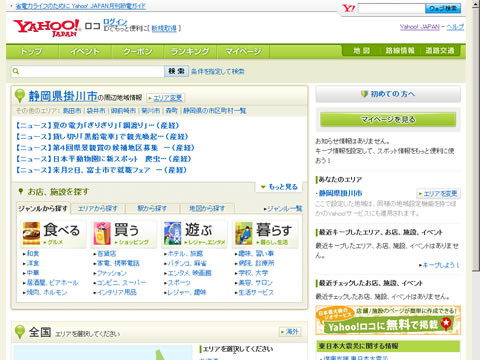Open the イベント tab
This screenshot has width=480, height=360.
[85, 52]
